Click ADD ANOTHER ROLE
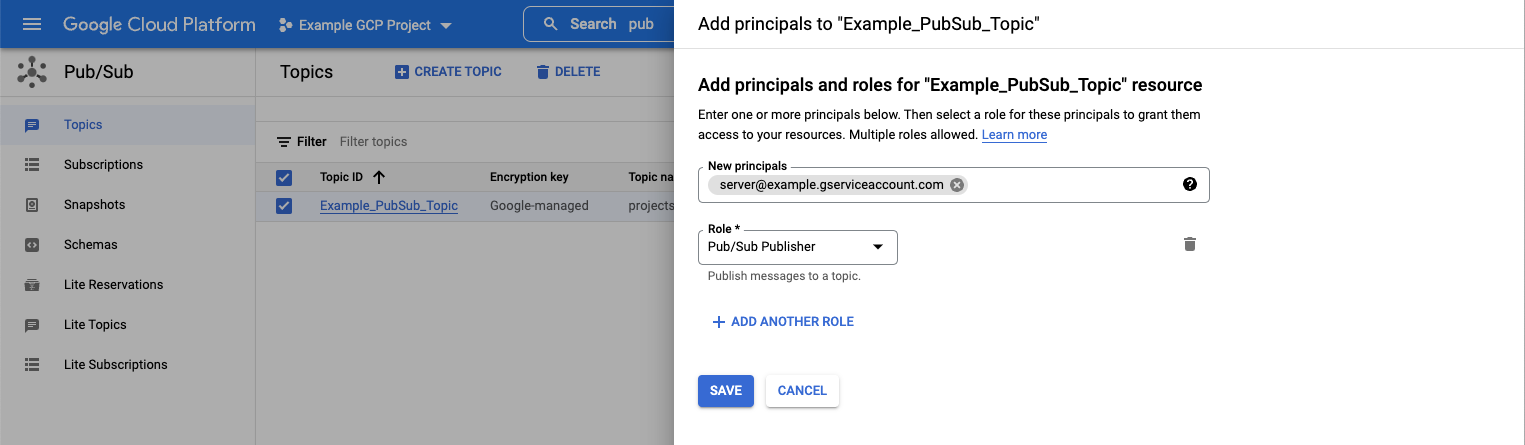1525x445 pixels. click(x=783, y=322)
